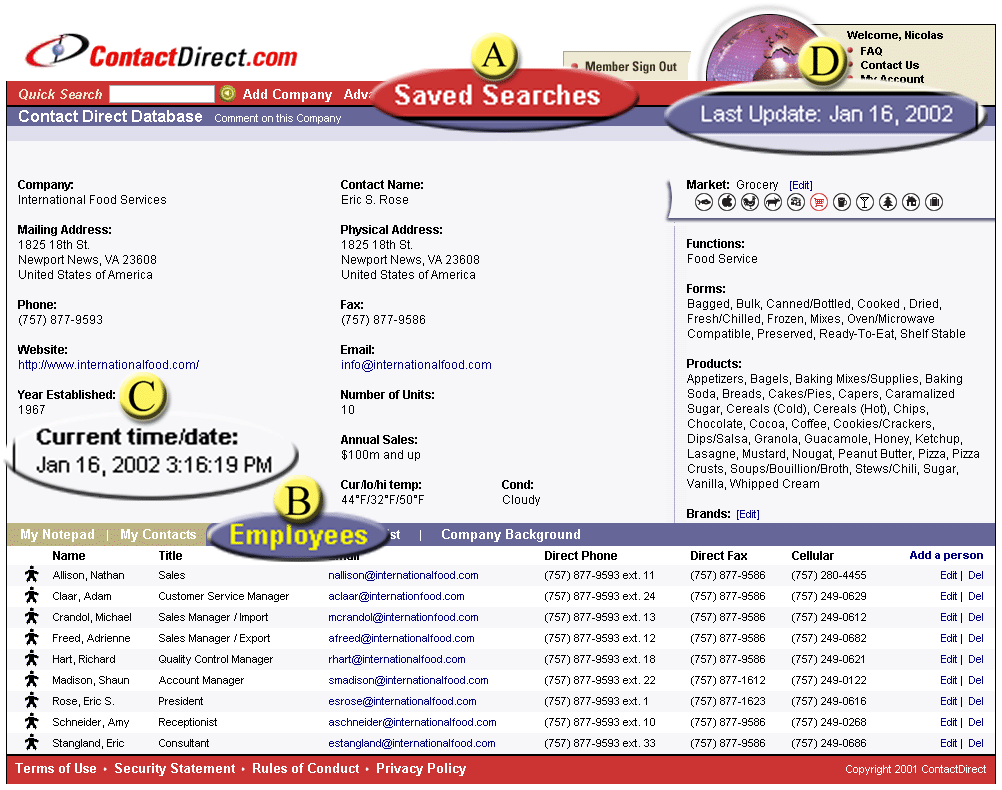Click the Quick Search input field
Viewport: 1002px width, 790px height.
(x=162, y=94)
